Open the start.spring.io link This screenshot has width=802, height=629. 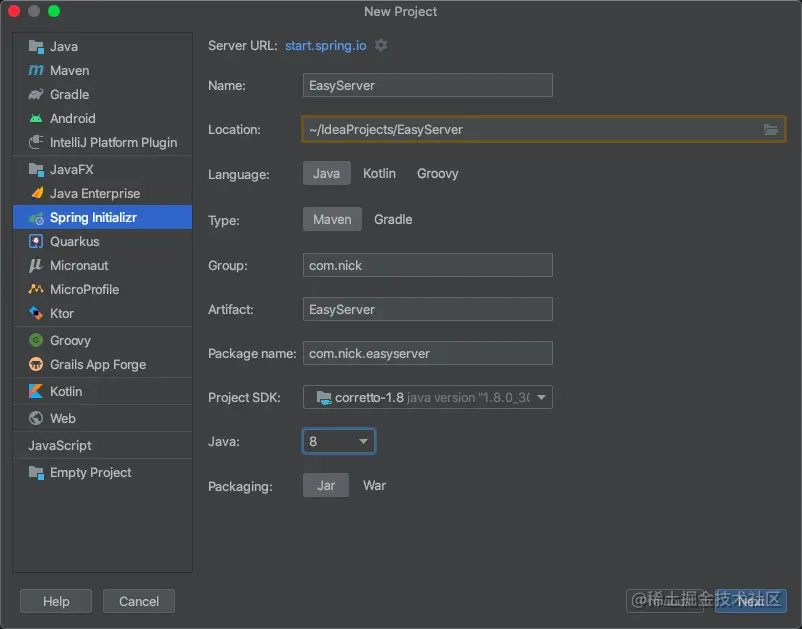pyautogui.click(x=325, y=46)
